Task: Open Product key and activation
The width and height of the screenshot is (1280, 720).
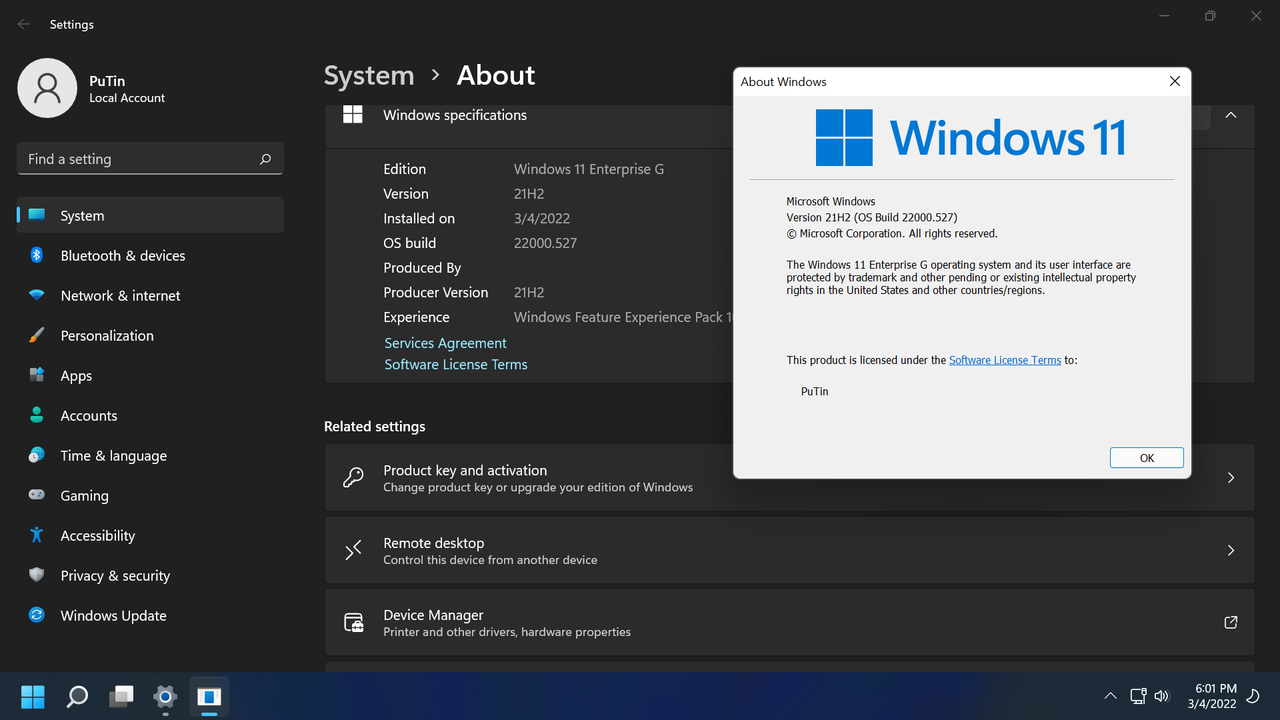Action: tap(790, 478)
